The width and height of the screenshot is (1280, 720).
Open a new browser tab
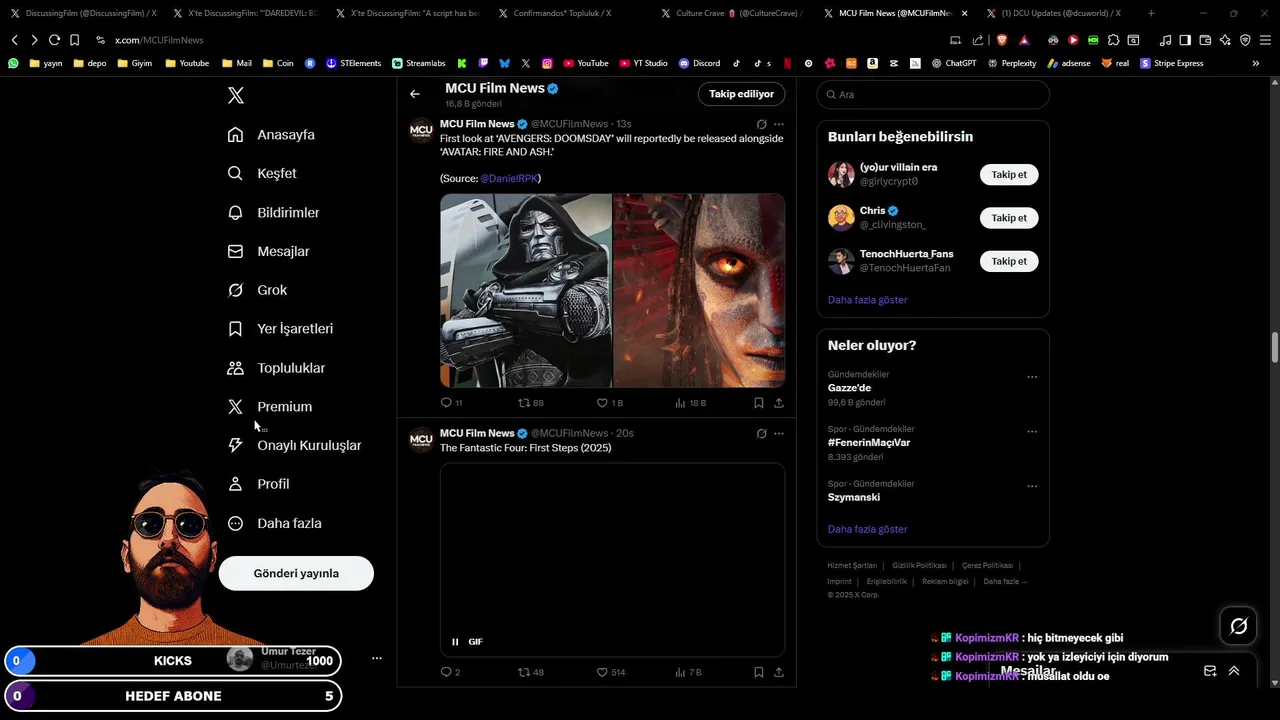point(1151,13)
